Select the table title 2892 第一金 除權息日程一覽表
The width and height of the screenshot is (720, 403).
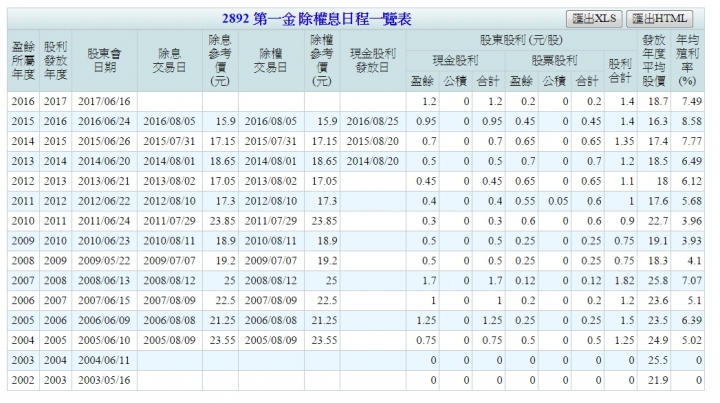point(316,19)
